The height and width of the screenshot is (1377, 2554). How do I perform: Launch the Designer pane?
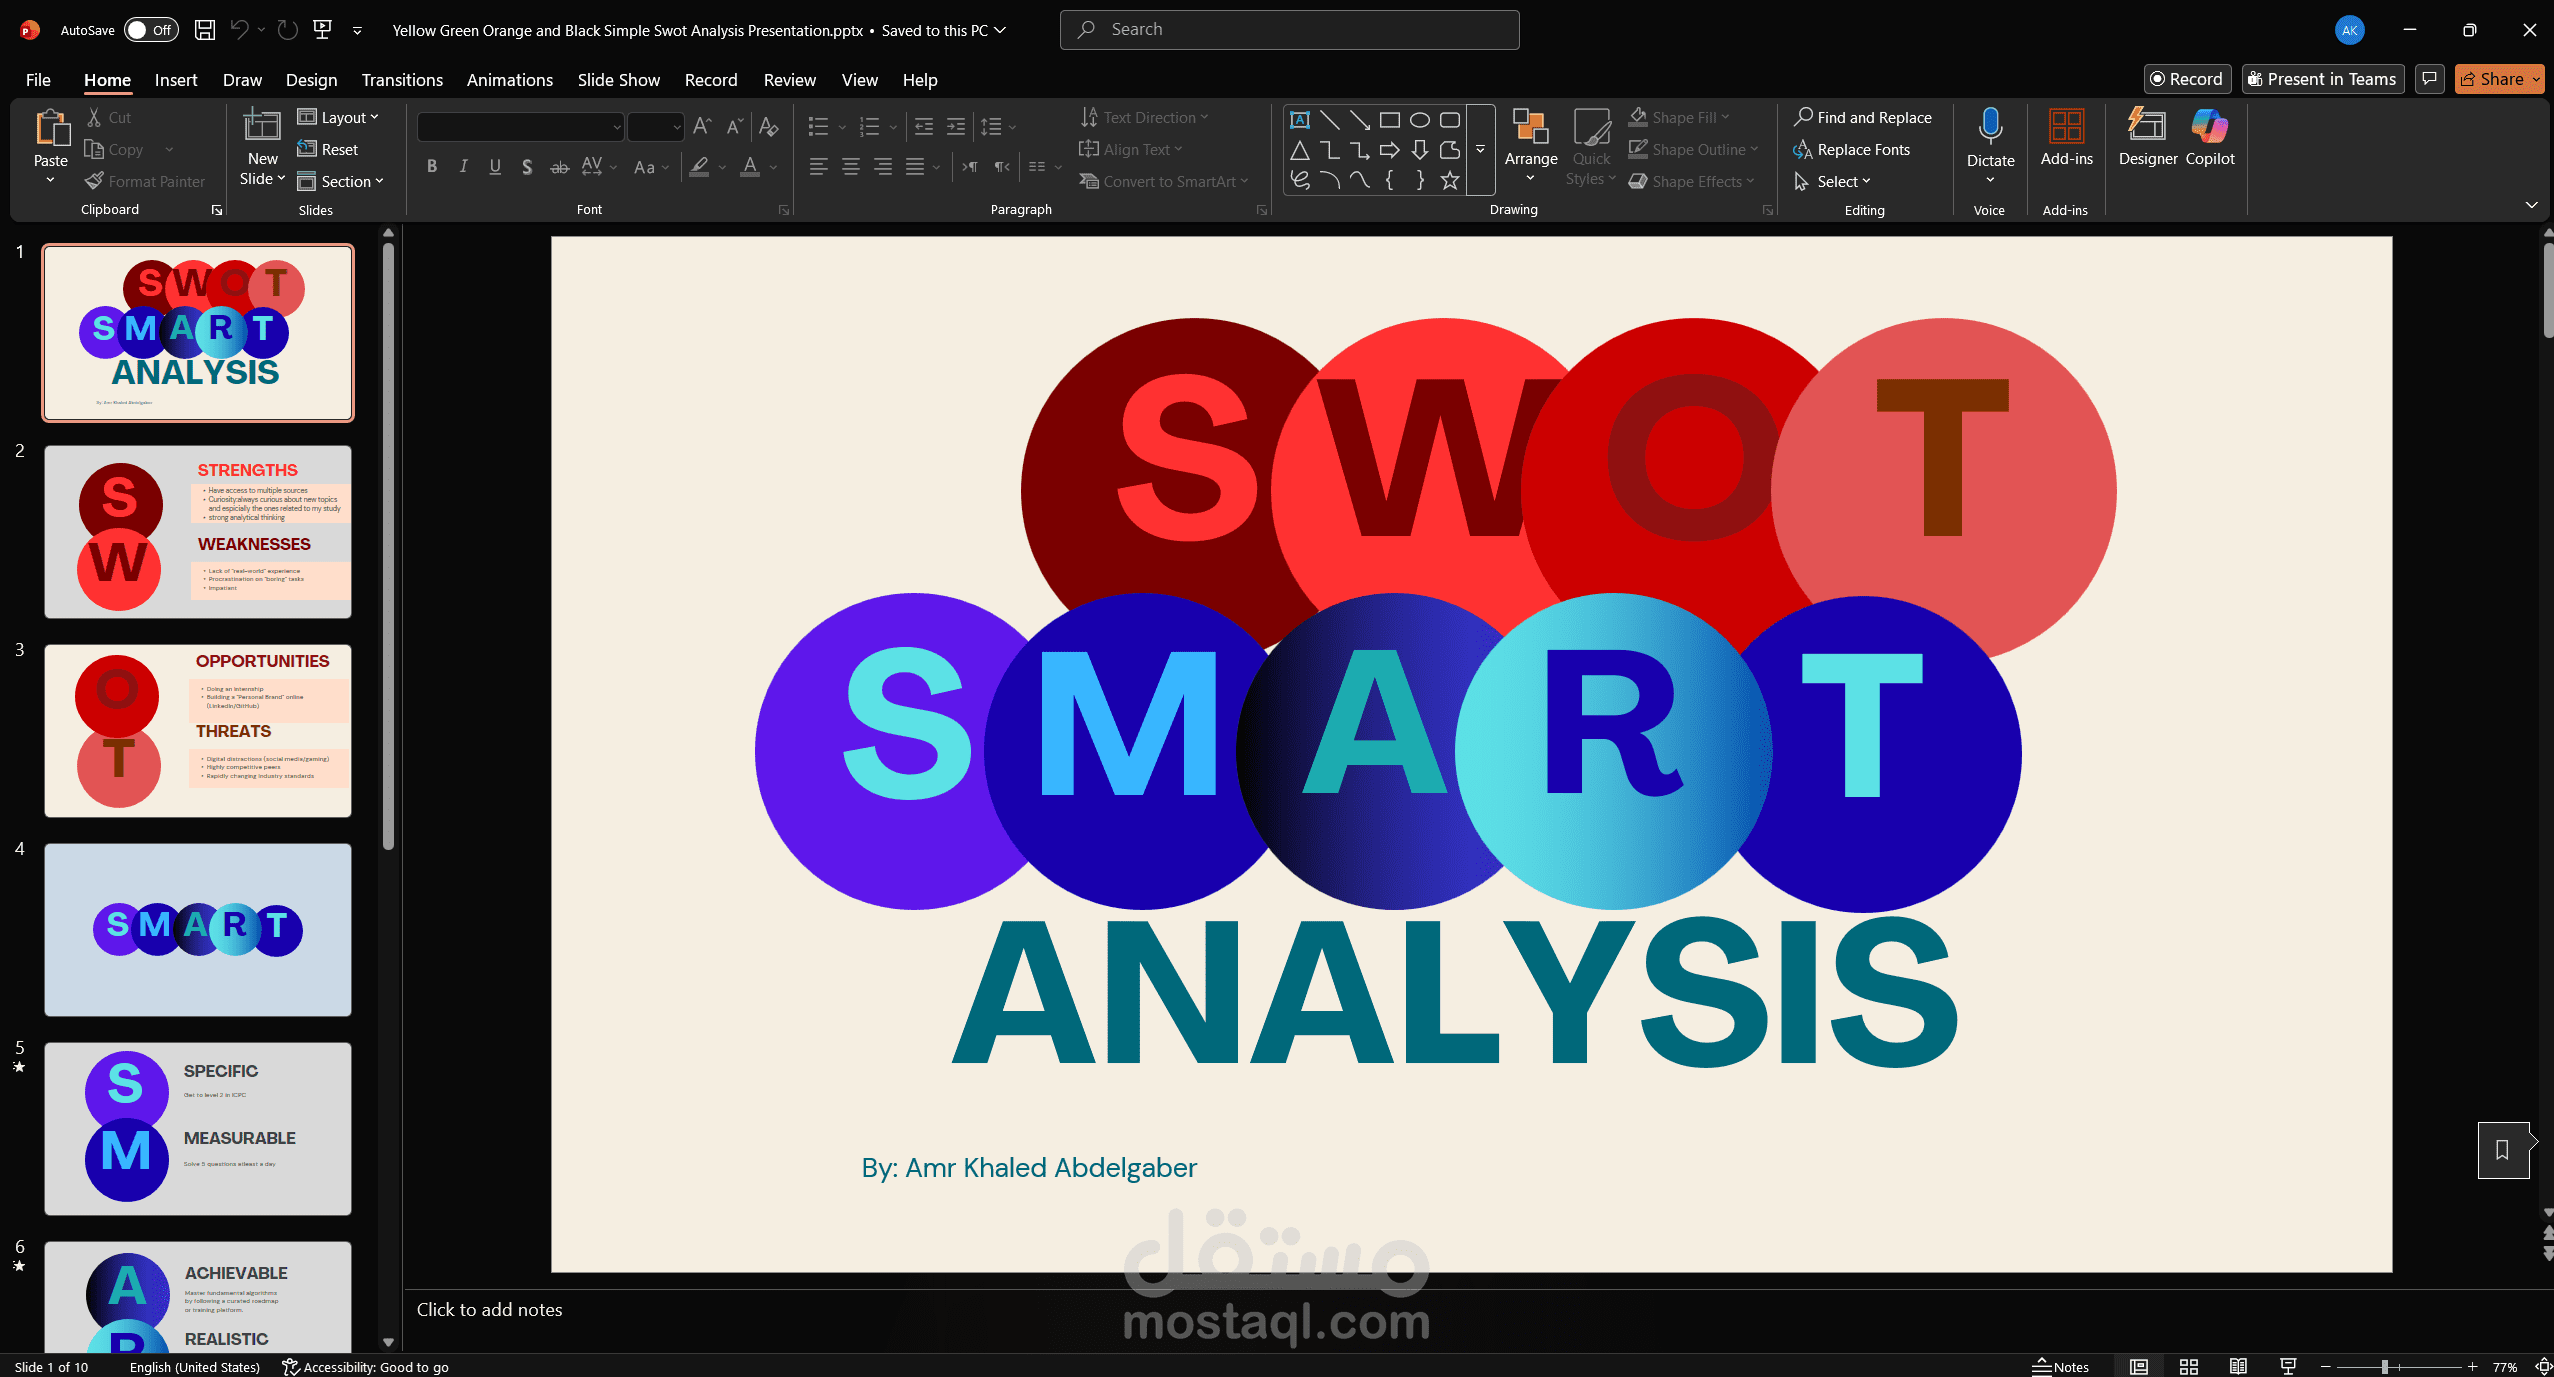tap(2147, 140)
